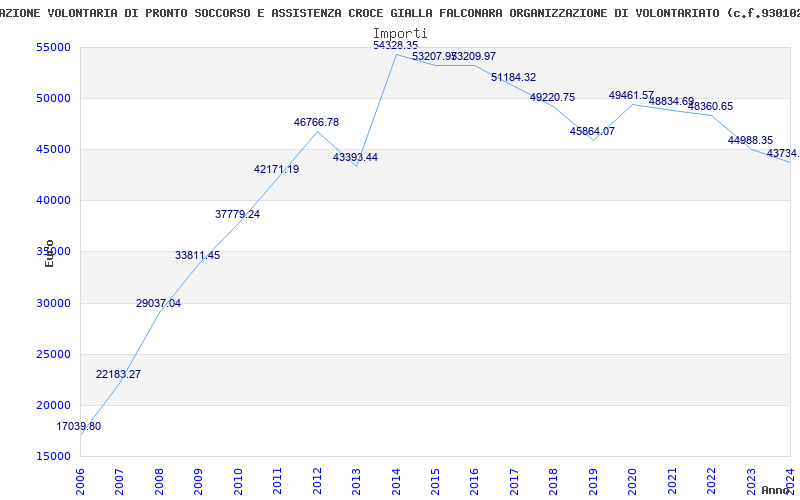Image resolution: width=800 pixels, height=500 pixels.
Task: Click y-axis tick 55000
Action: click(54, 47)
